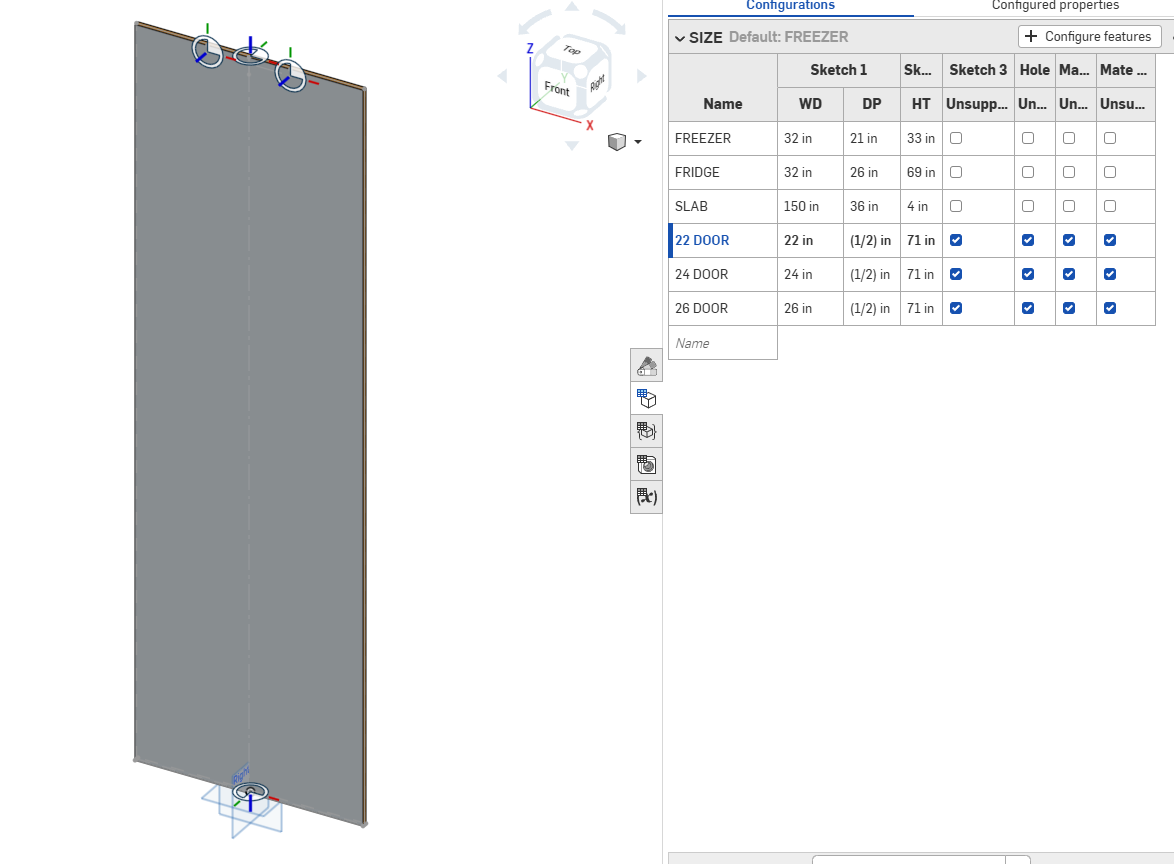Screen dimensions: 1174x864
Task: Open the Custom tables panel icon
Action: pyautogui.click(x=646, y=431)
